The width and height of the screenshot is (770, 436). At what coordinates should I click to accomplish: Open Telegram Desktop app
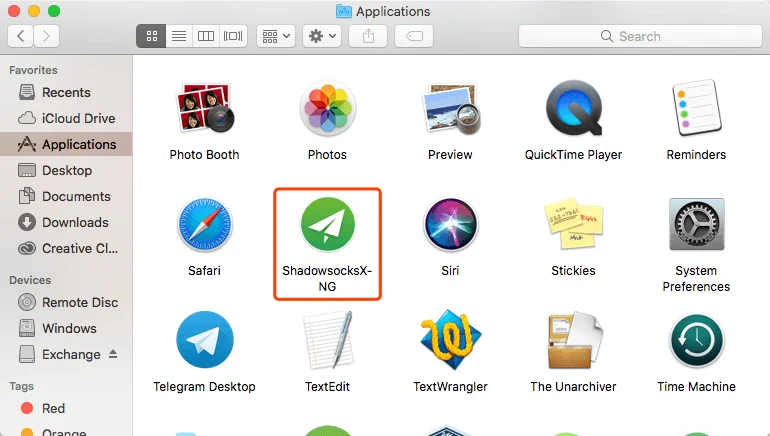[x=204, y=343]
